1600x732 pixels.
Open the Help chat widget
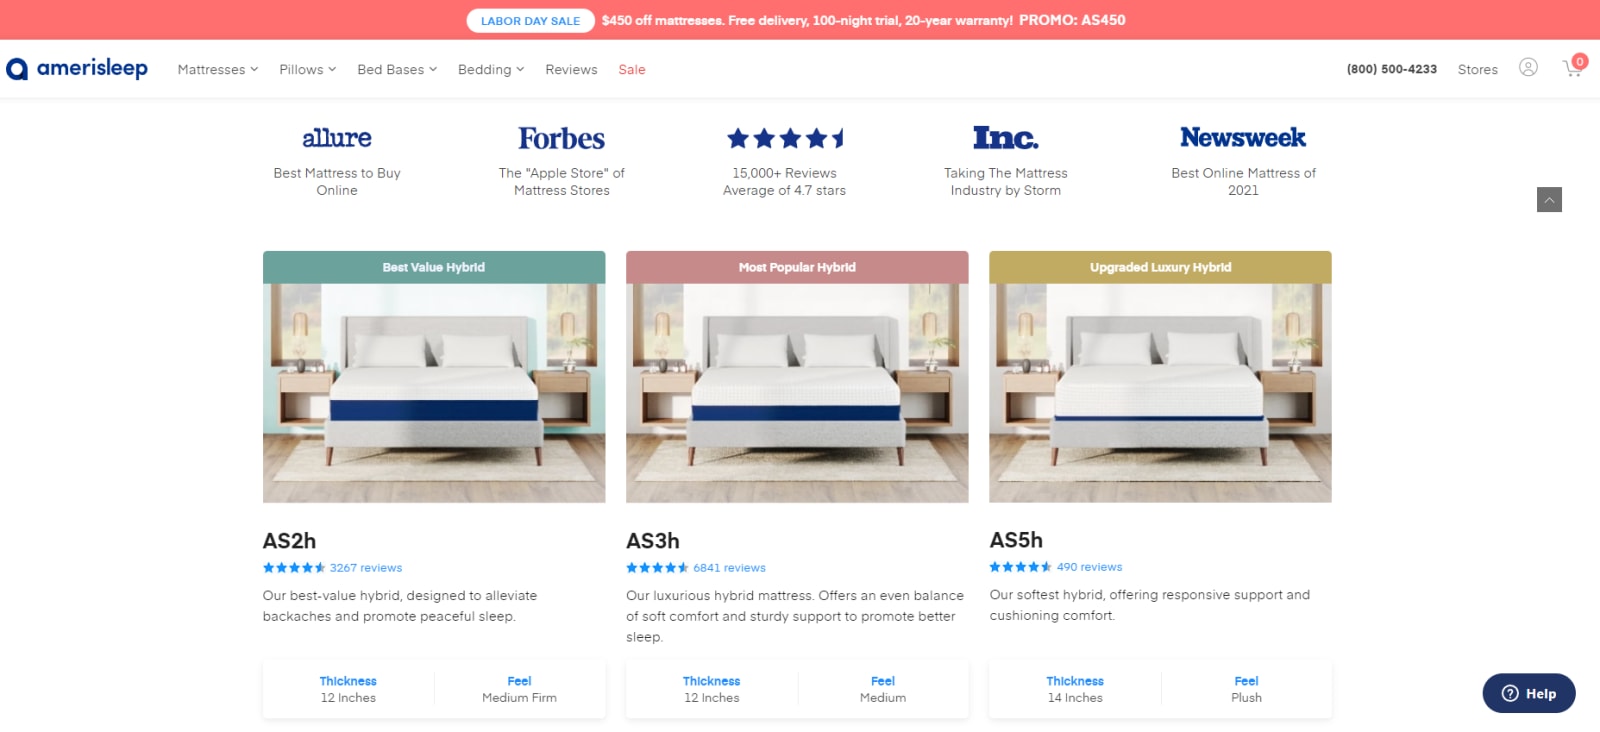1529,693
